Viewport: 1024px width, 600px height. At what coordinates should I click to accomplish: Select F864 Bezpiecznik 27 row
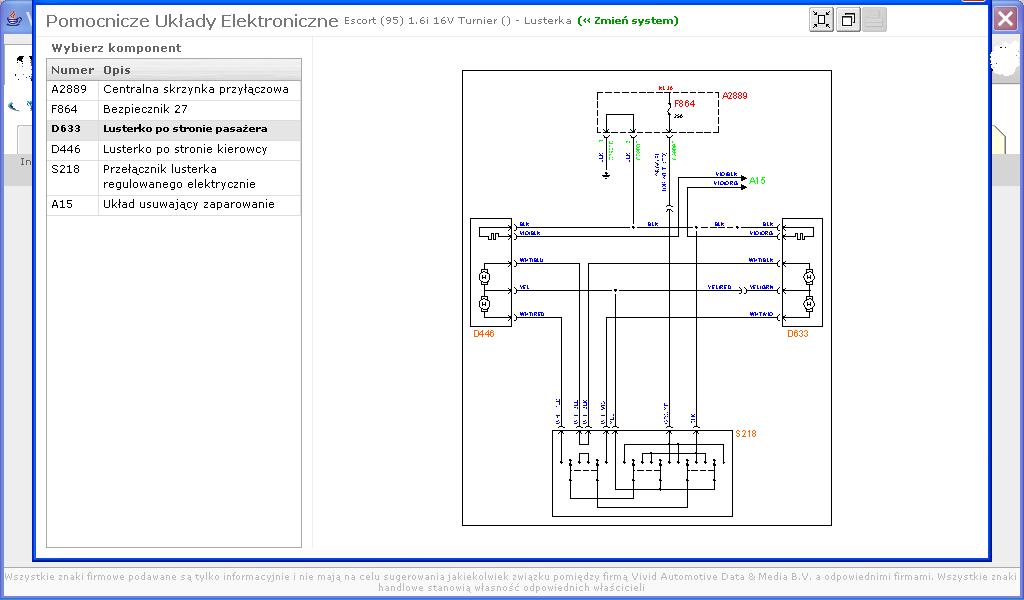pos(174,110)
